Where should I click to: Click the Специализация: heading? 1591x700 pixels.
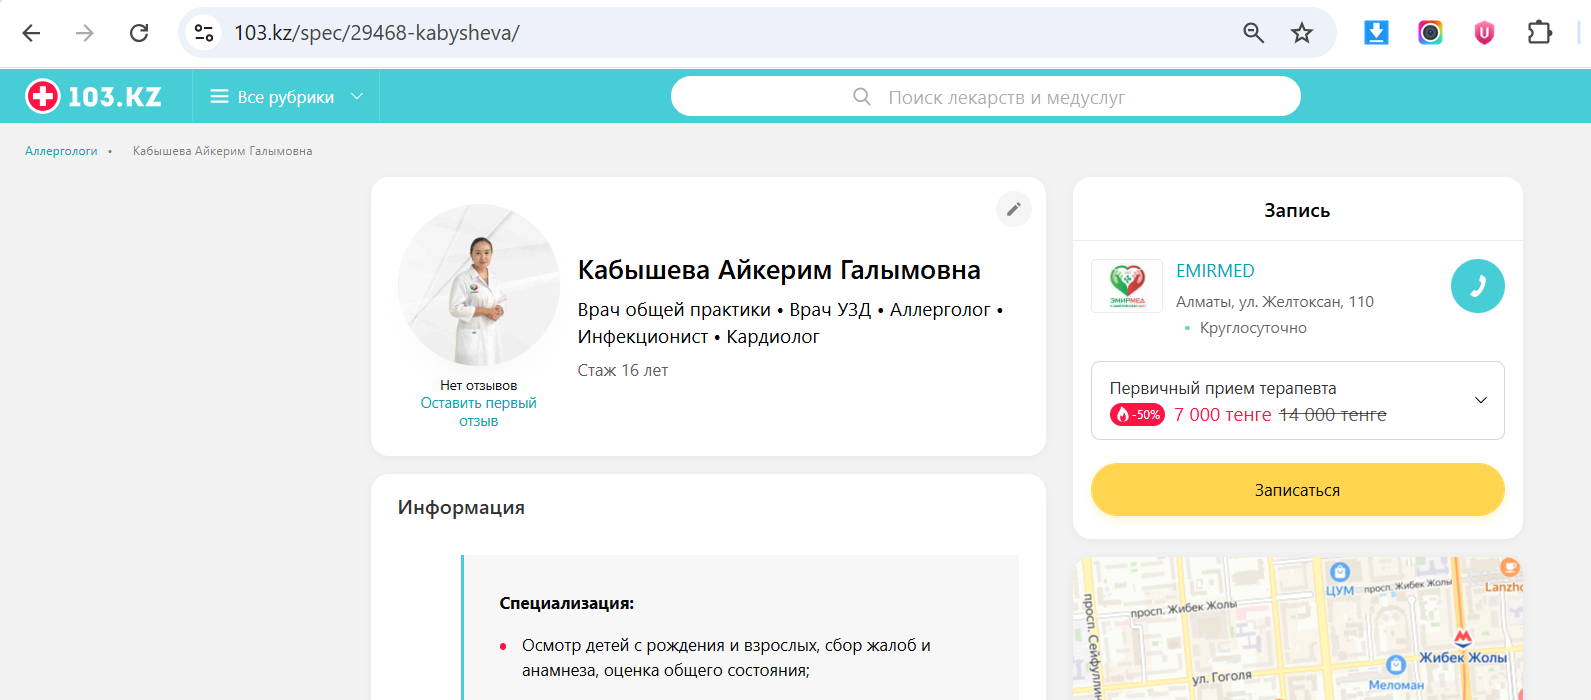567,604
